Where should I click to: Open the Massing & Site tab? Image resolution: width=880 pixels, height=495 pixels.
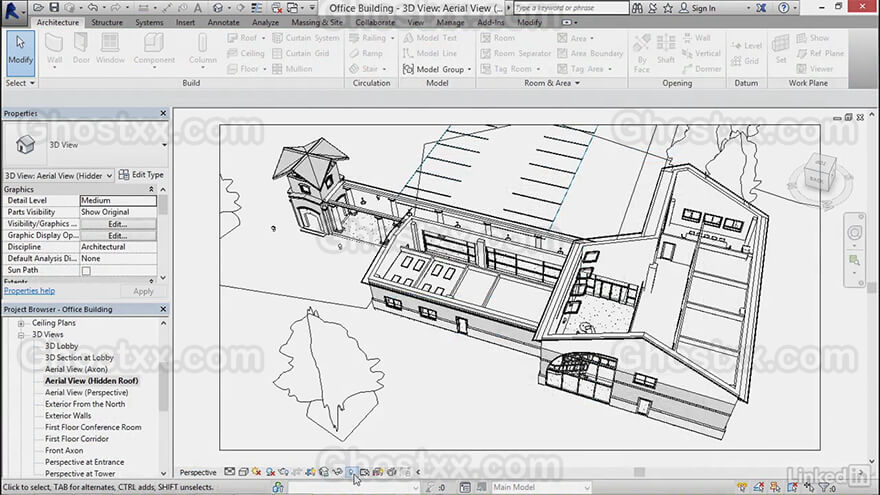pos(317,22)
